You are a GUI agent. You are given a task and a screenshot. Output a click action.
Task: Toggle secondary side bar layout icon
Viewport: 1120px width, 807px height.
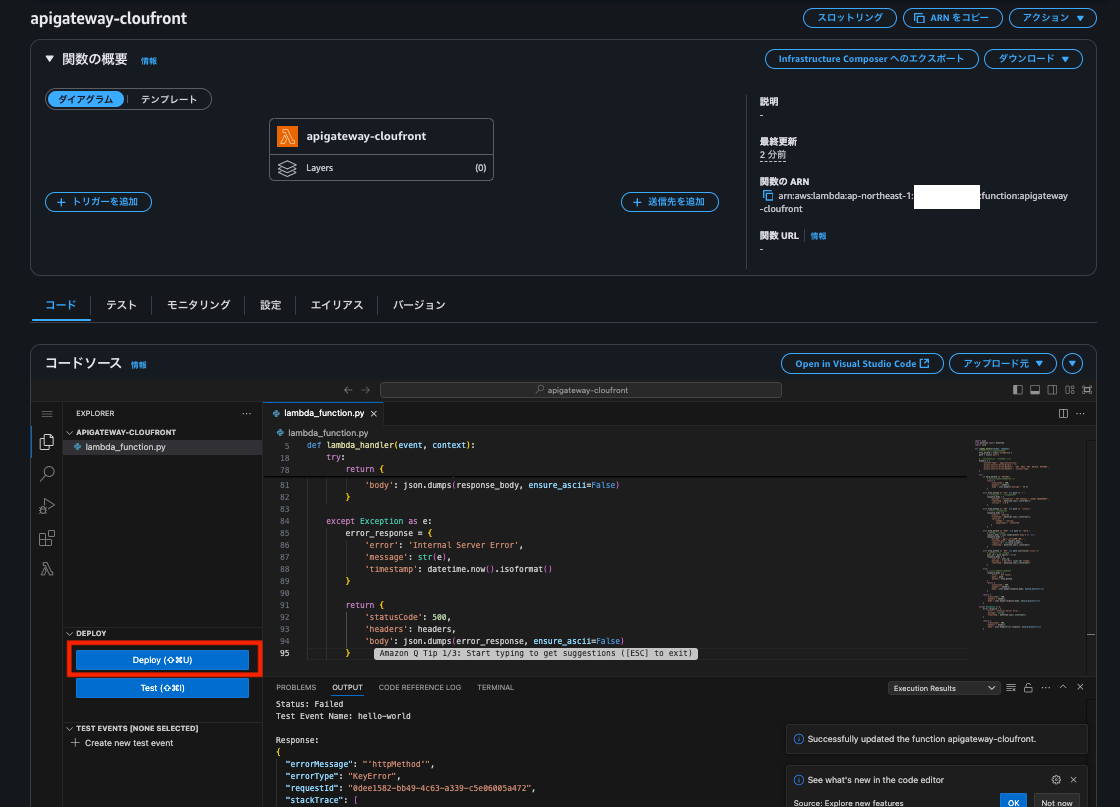pos(1052,390)
